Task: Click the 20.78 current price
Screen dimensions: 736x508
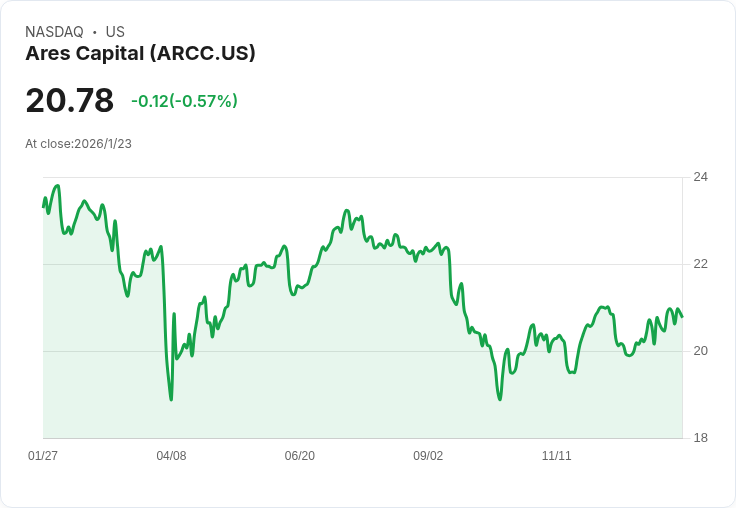Action: 69,100
